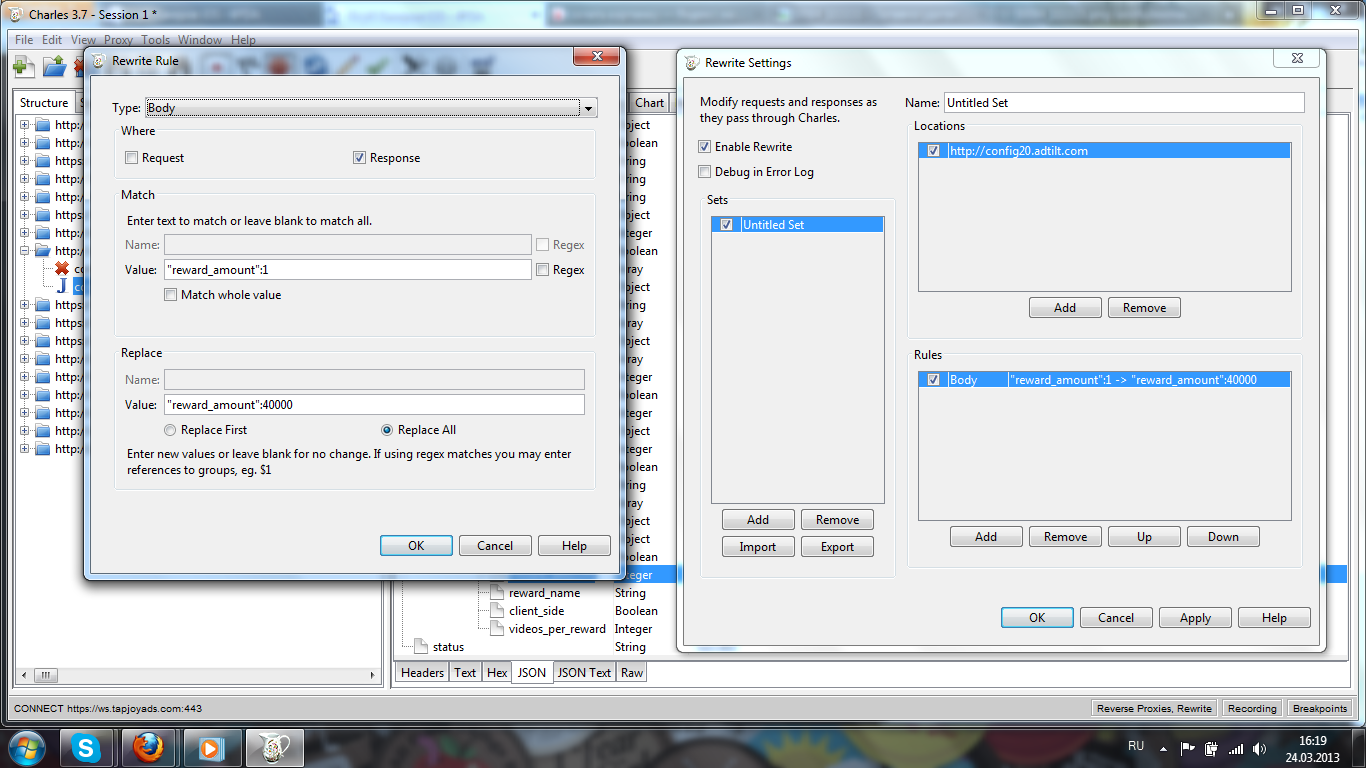The width and height of the screenshot is (1366, 768).
Task: Open the File menu
Action: [x=24, y=40]
